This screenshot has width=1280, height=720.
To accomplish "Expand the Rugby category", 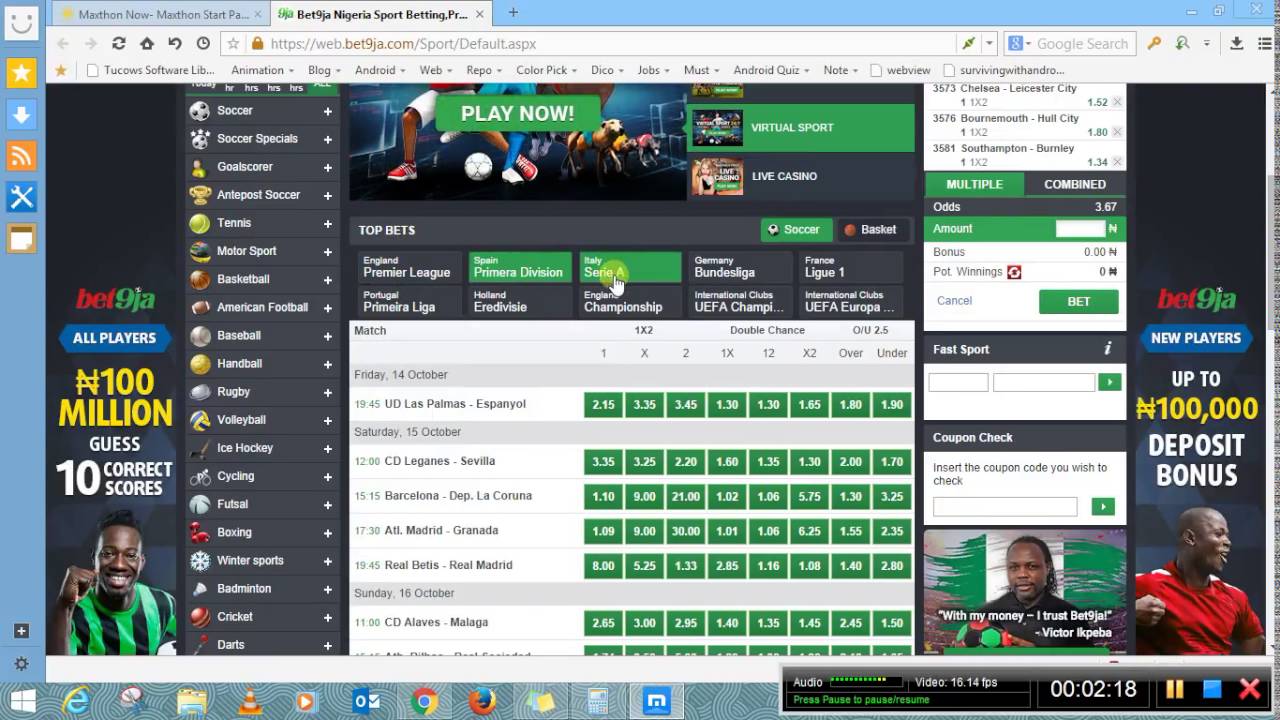I will point(327,392).
